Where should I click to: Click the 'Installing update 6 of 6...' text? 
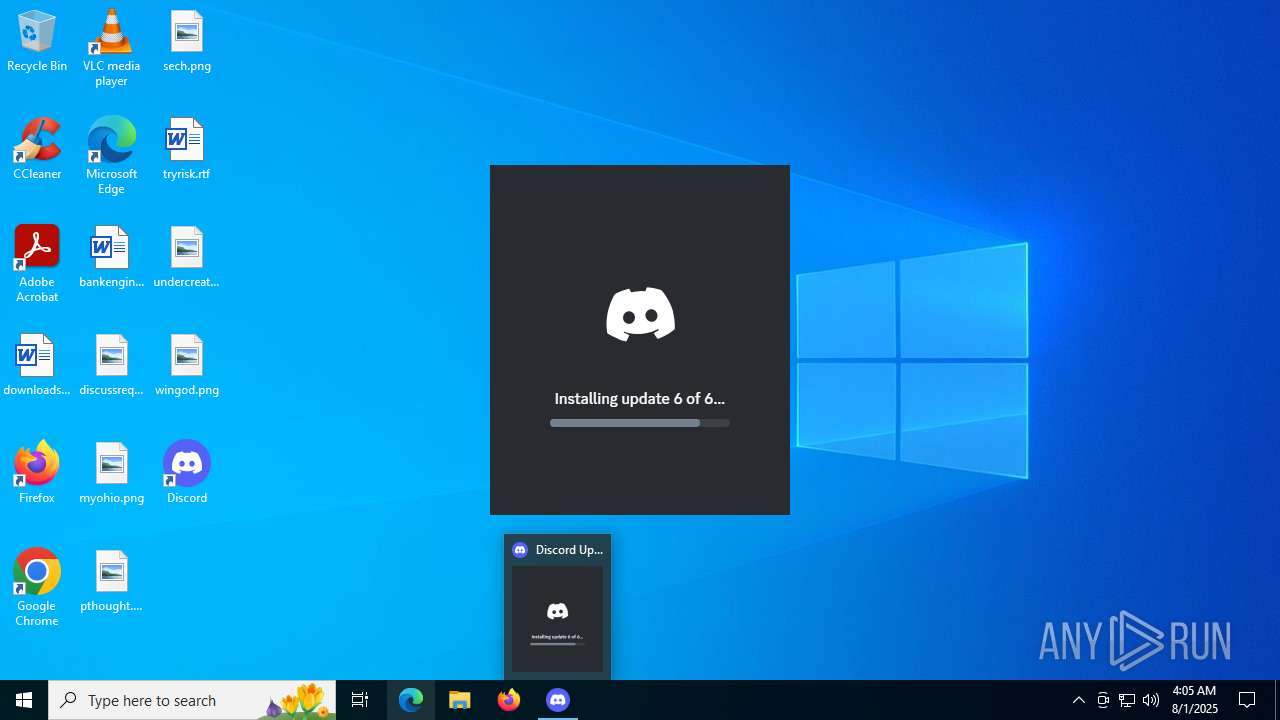tap(640, 398)
